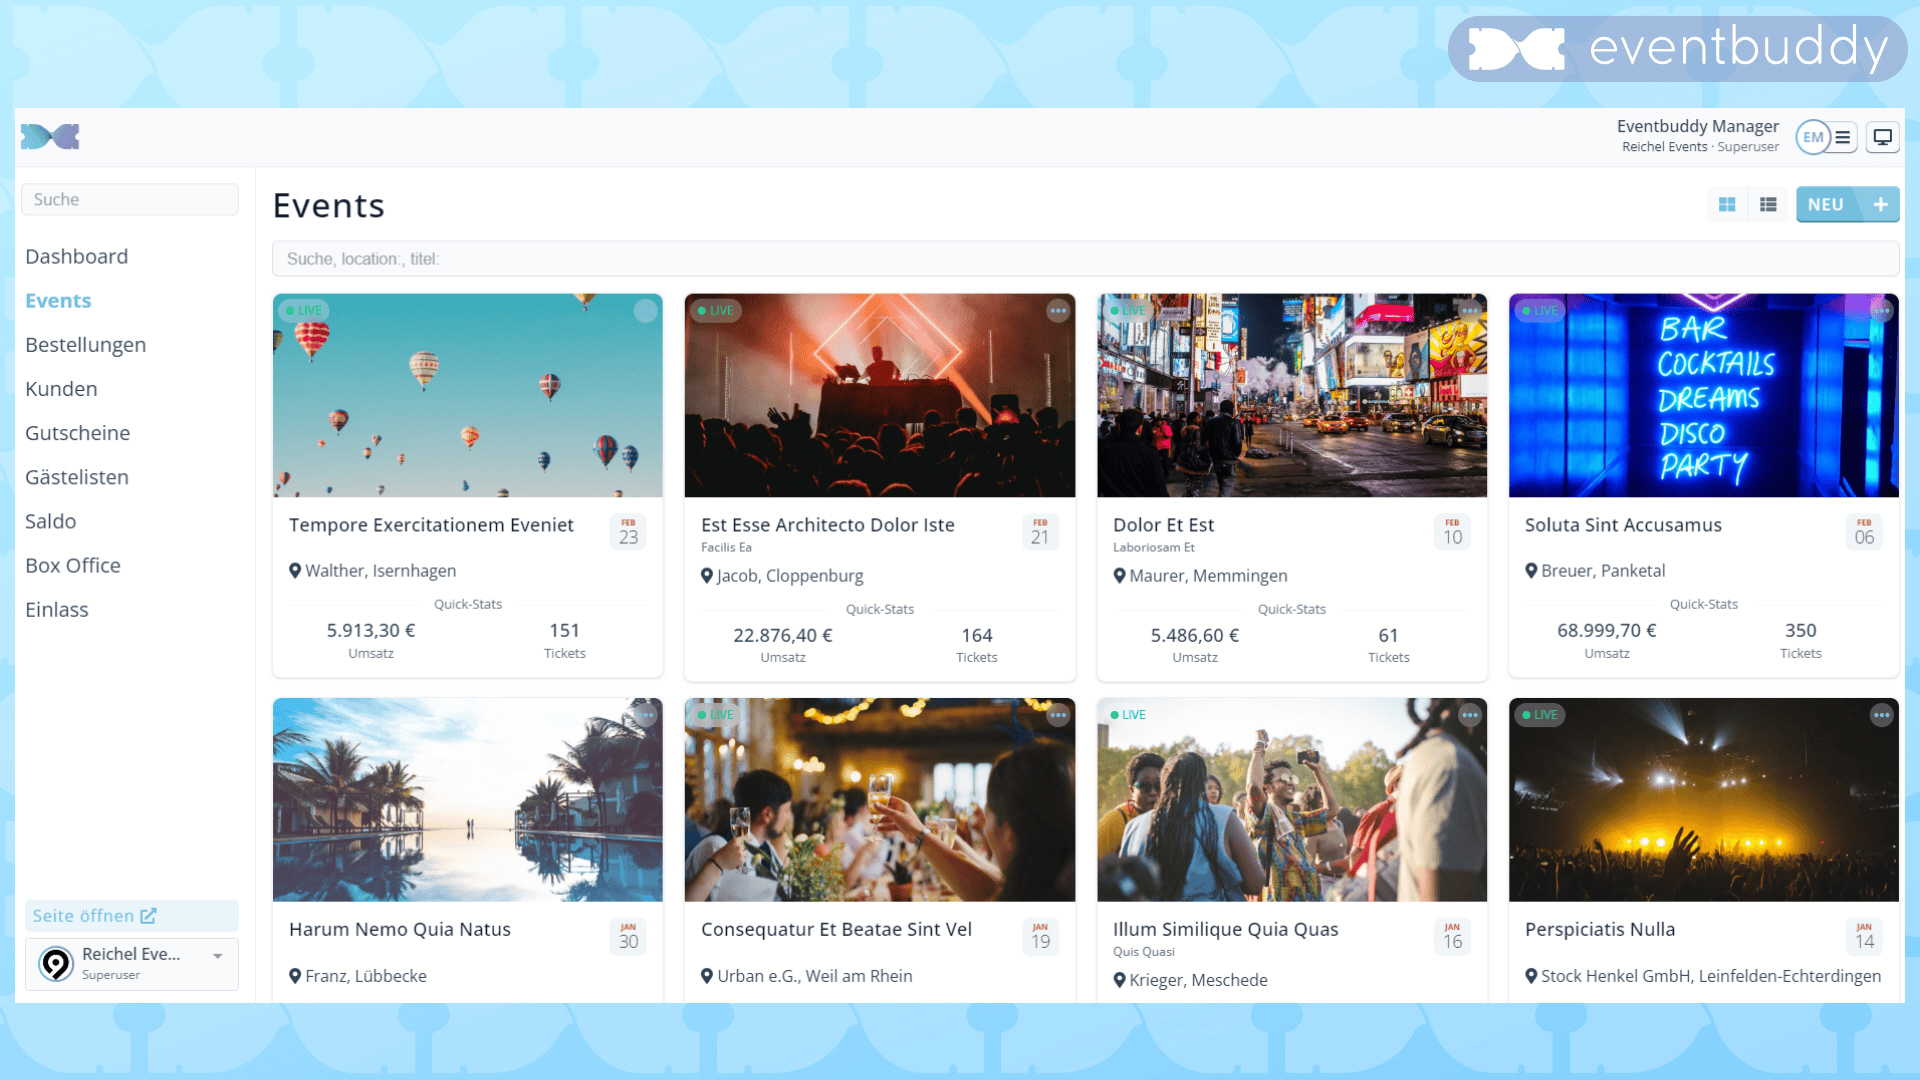Image resolution: width=1920 pixels, height=1080 pixels.
Task: Open the DJ concert event thumbnail
Action: click(x=880, y=395)
